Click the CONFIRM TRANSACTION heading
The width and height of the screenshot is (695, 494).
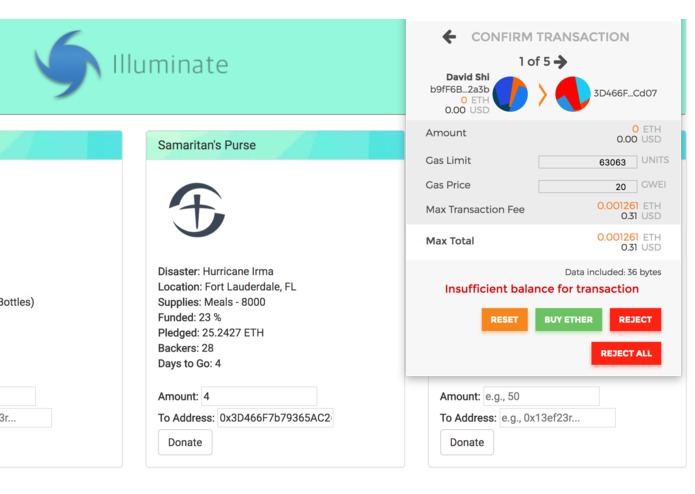(x=550, y=37)
